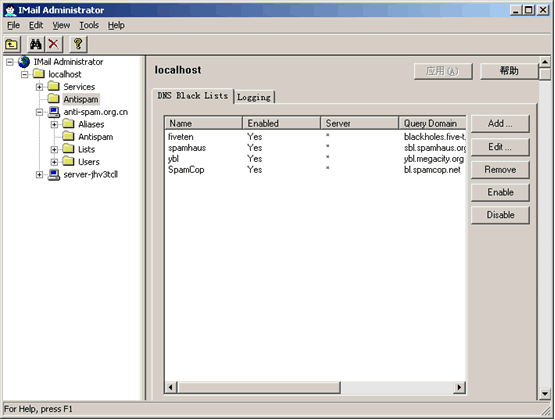Collapse the anti-spam.org.cn tree node
This screenshot has height=420, width=555.
(x=39, y=112)
